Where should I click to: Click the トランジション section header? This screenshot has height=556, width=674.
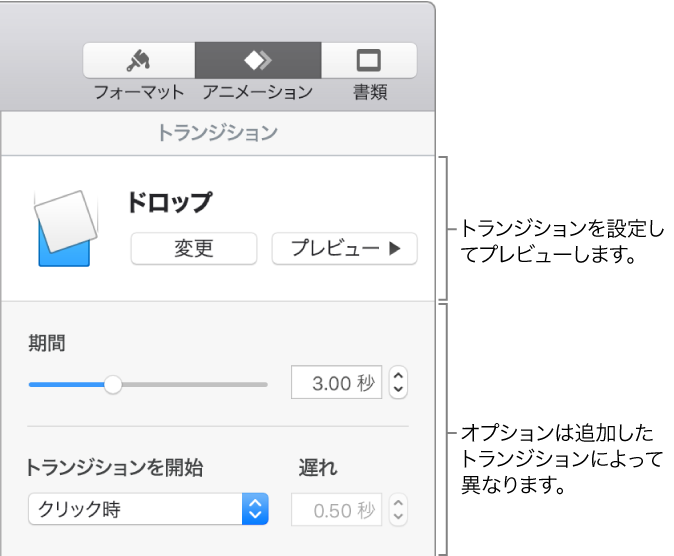[x=218, y=133]
